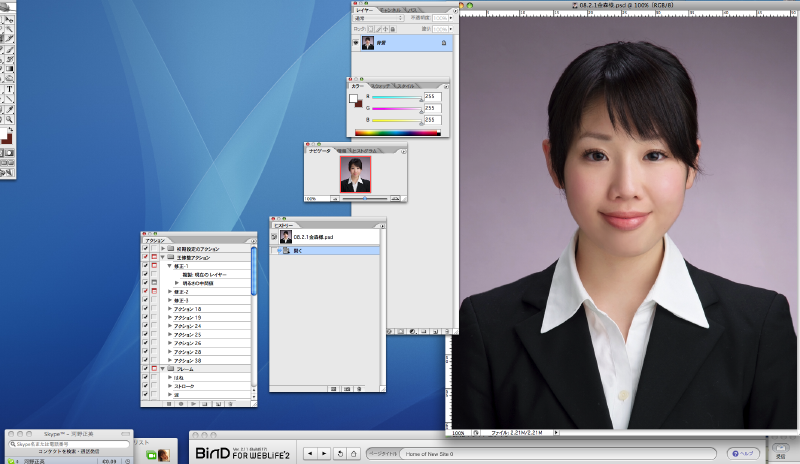The width and height of the screenshot is (800, 464).
Task: Delete current state in History panel
Action: (x=359, y=389)
